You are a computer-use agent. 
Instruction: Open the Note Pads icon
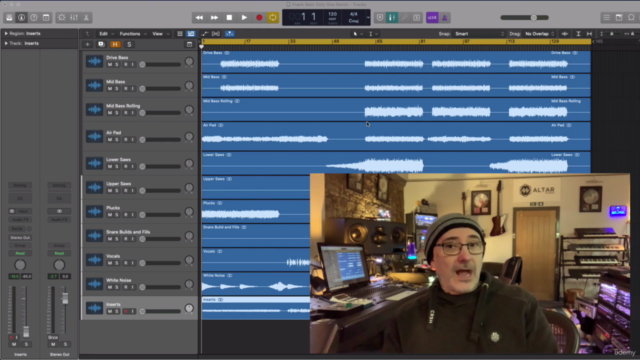pyautogui.click(x=619, y=18)
